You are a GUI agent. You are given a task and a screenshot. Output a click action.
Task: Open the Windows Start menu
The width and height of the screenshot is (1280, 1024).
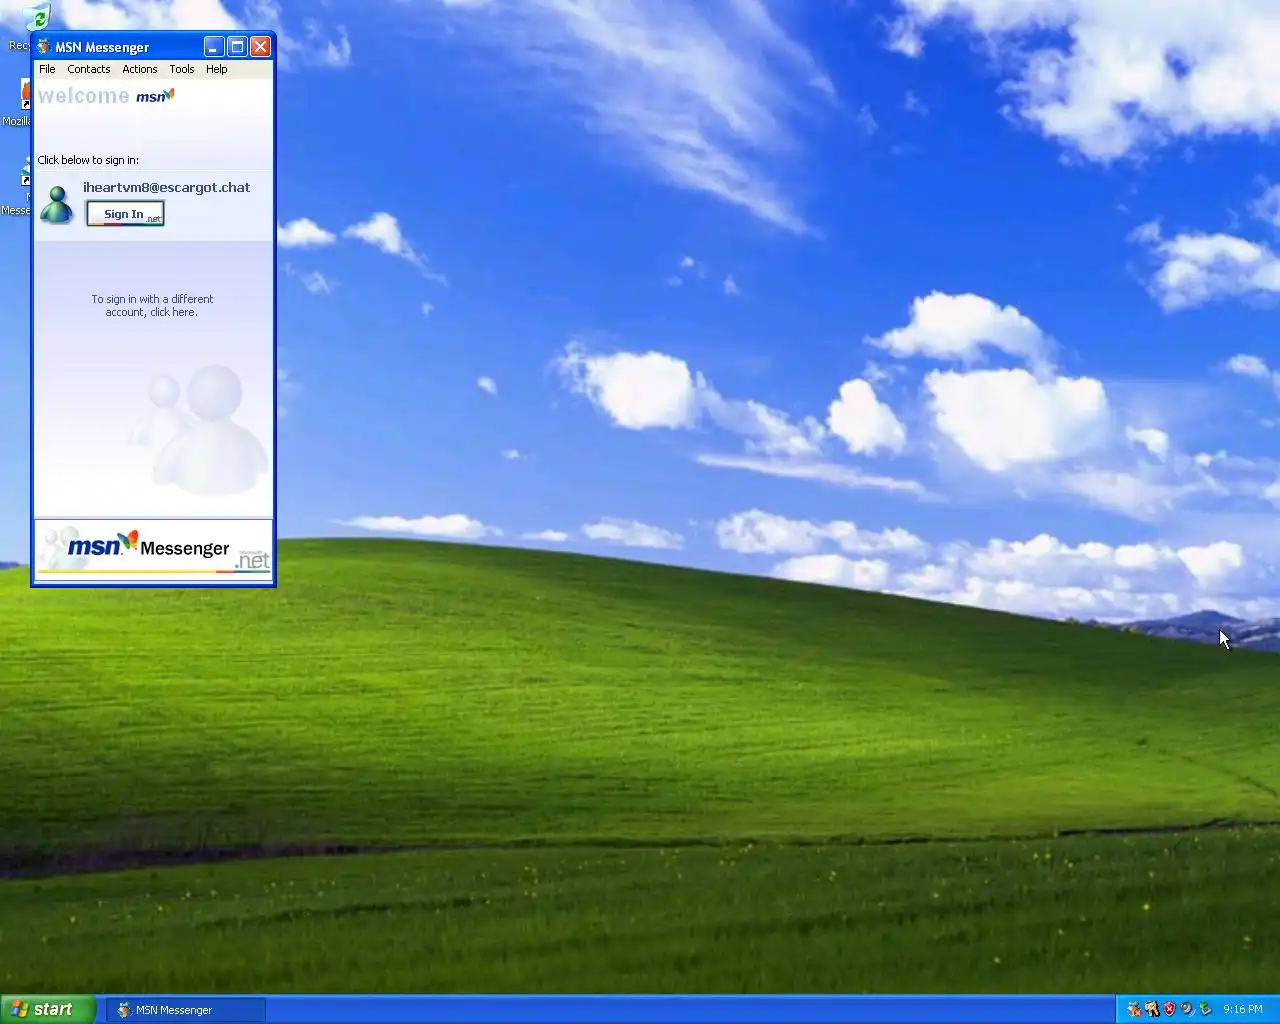pos(48,1009)
